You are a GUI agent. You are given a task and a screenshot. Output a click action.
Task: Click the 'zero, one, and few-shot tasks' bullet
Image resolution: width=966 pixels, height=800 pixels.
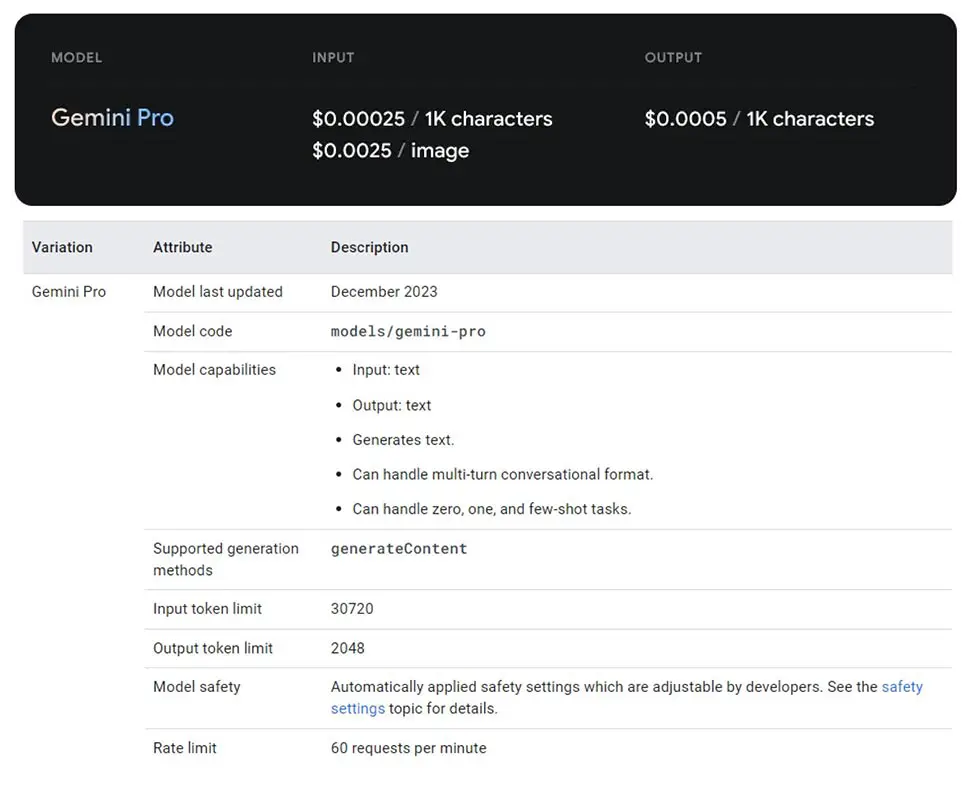[492, 509]
